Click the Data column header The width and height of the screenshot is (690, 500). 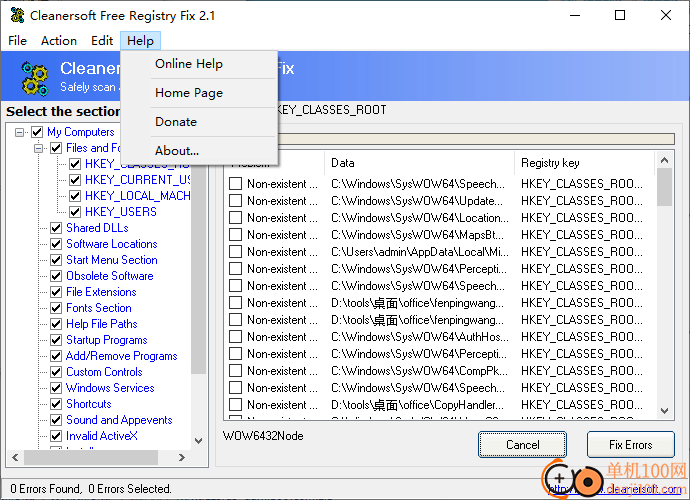(419, 163)
